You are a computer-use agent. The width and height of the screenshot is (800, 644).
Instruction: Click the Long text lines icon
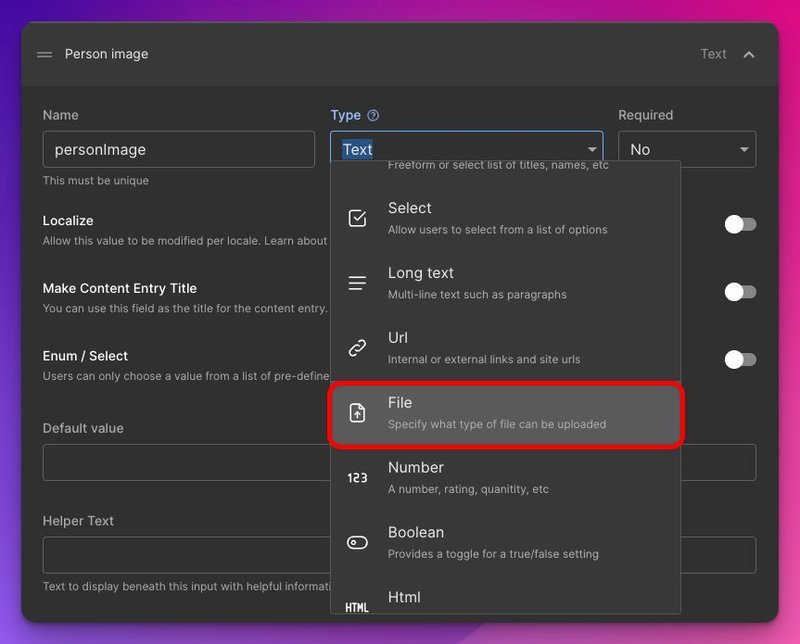click(x=357, y=283)
